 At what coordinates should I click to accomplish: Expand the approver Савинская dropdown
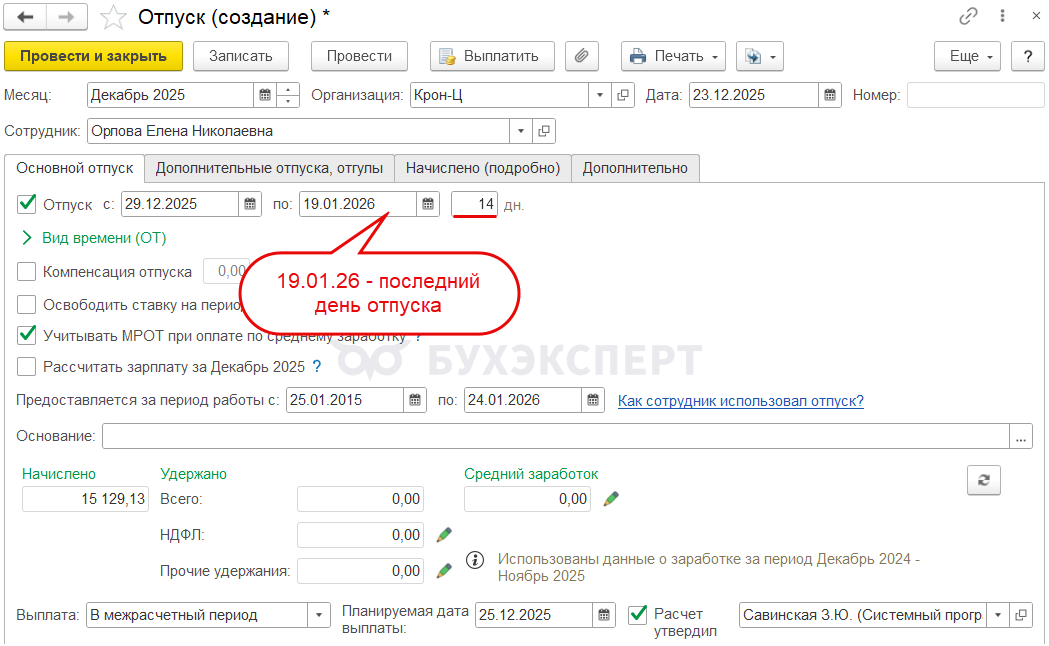pyautogui.click(x=998, y=615)
